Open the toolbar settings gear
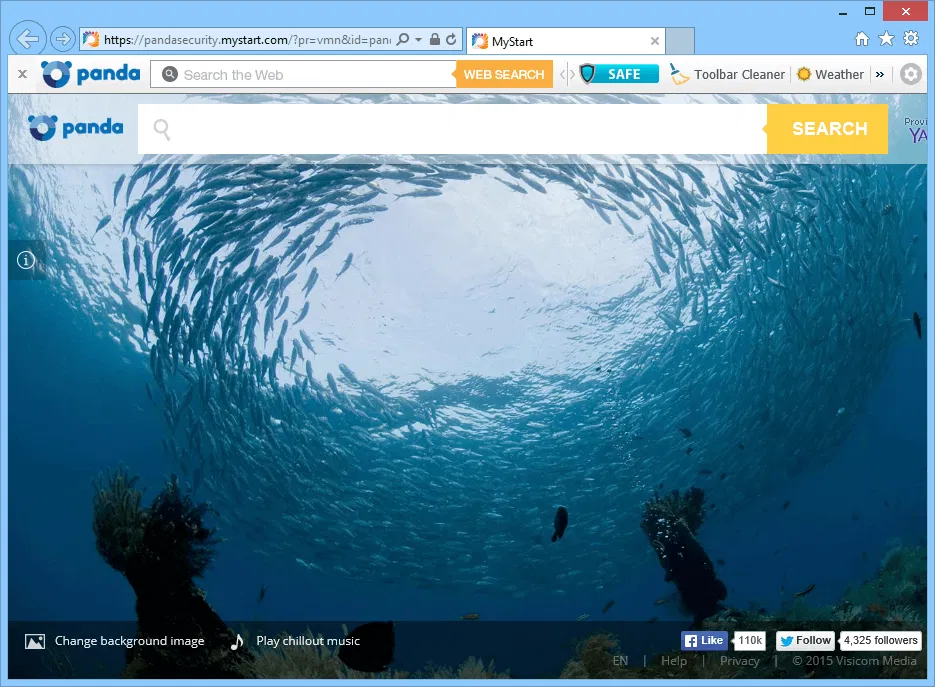This screenshot has height=687, width=935. (x=910, y=74)
